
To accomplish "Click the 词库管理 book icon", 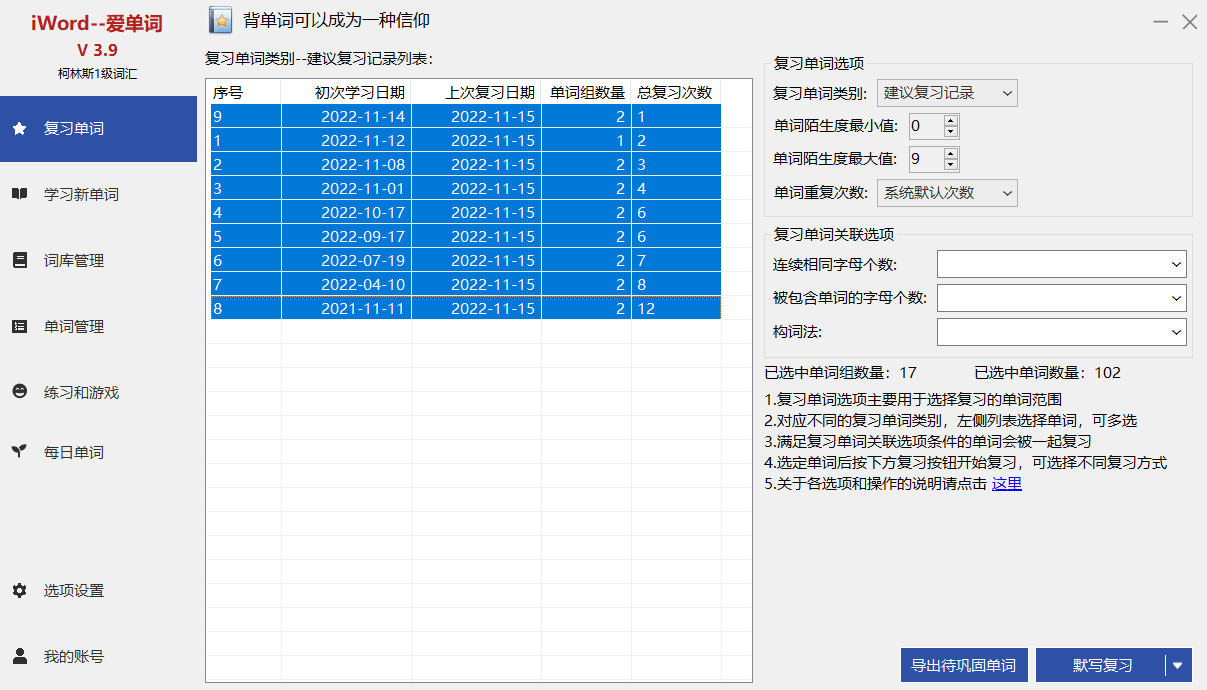I will click(x=19, y=260).
